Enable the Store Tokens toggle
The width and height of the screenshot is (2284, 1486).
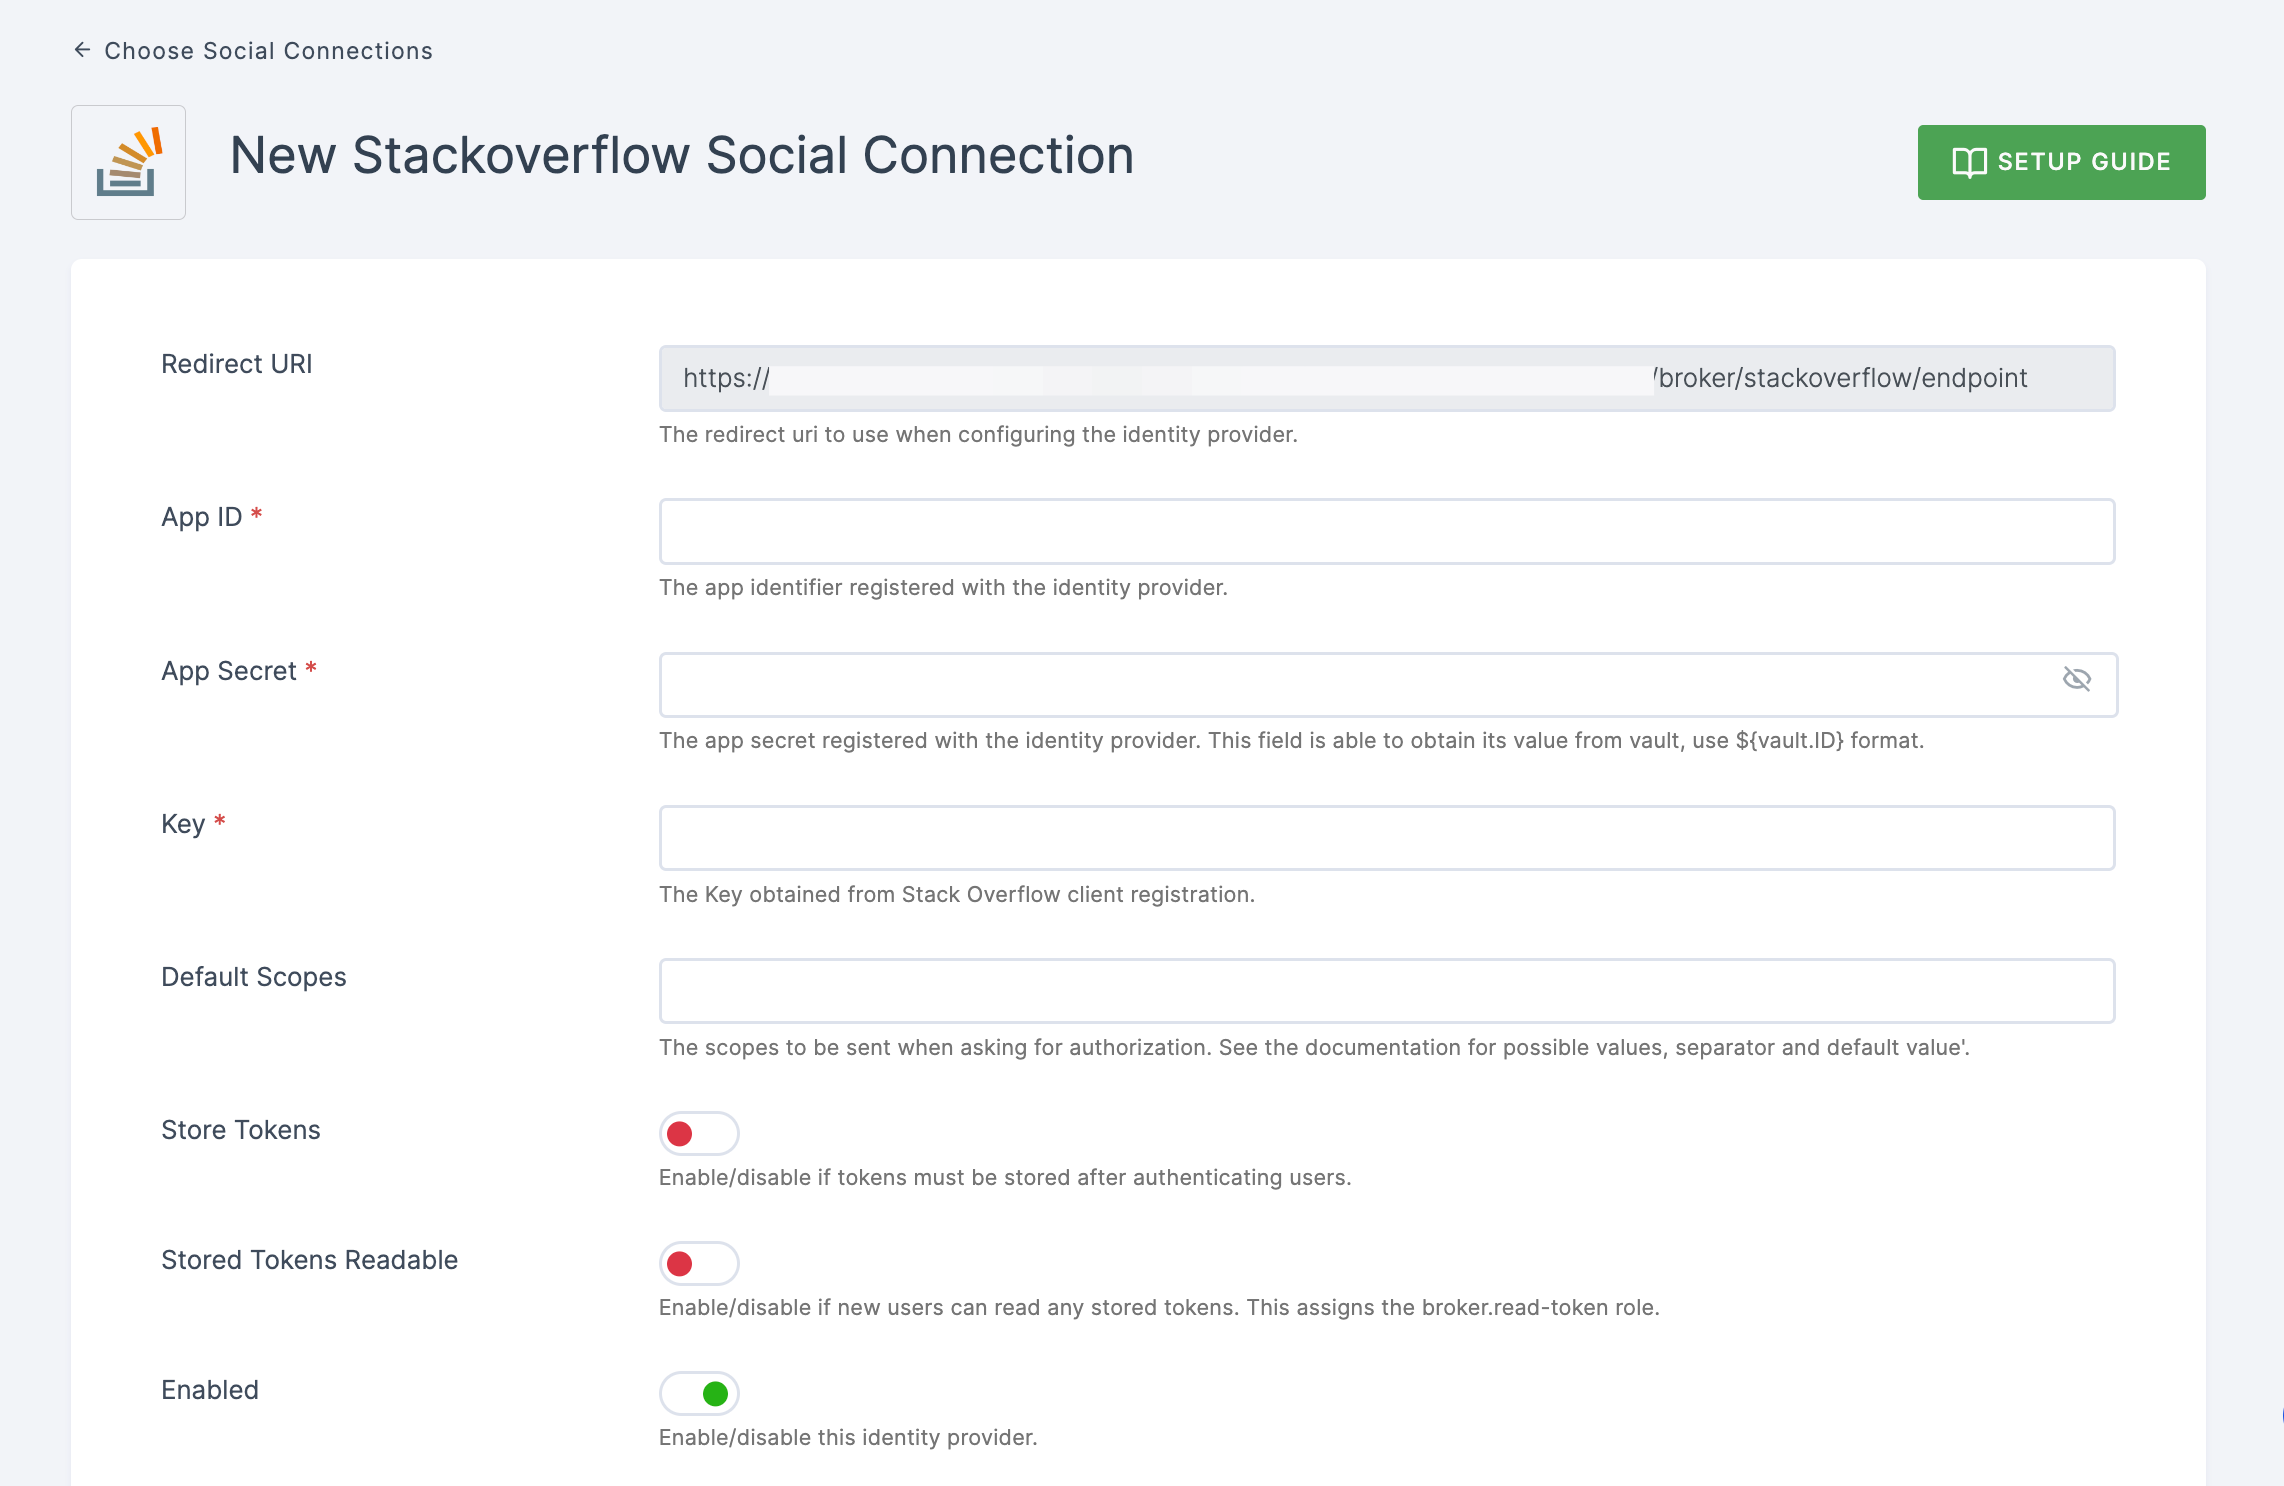[699, 1133]
